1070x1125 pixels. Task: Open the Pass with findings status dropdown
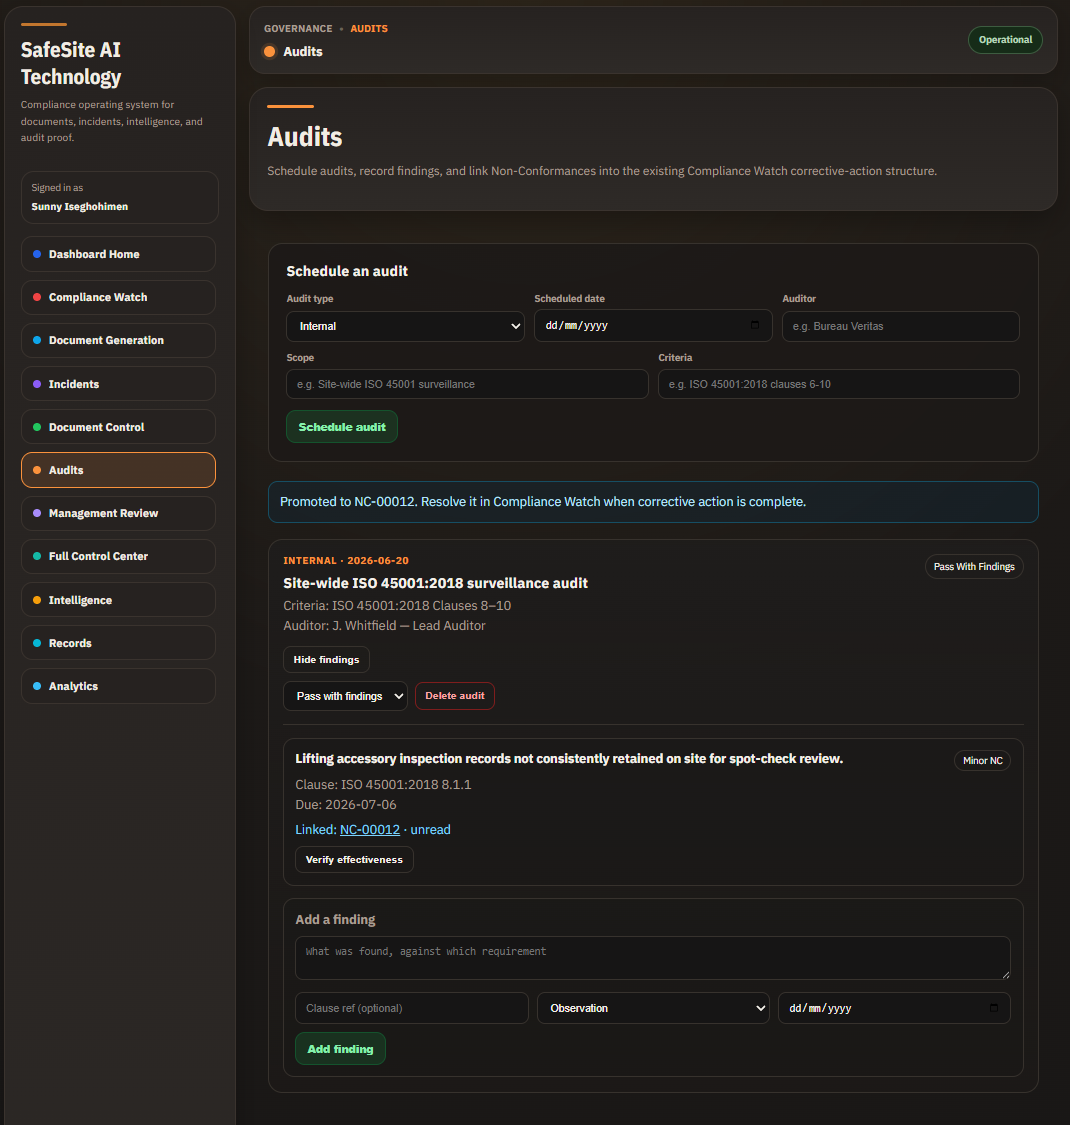(x=345, y=696)
